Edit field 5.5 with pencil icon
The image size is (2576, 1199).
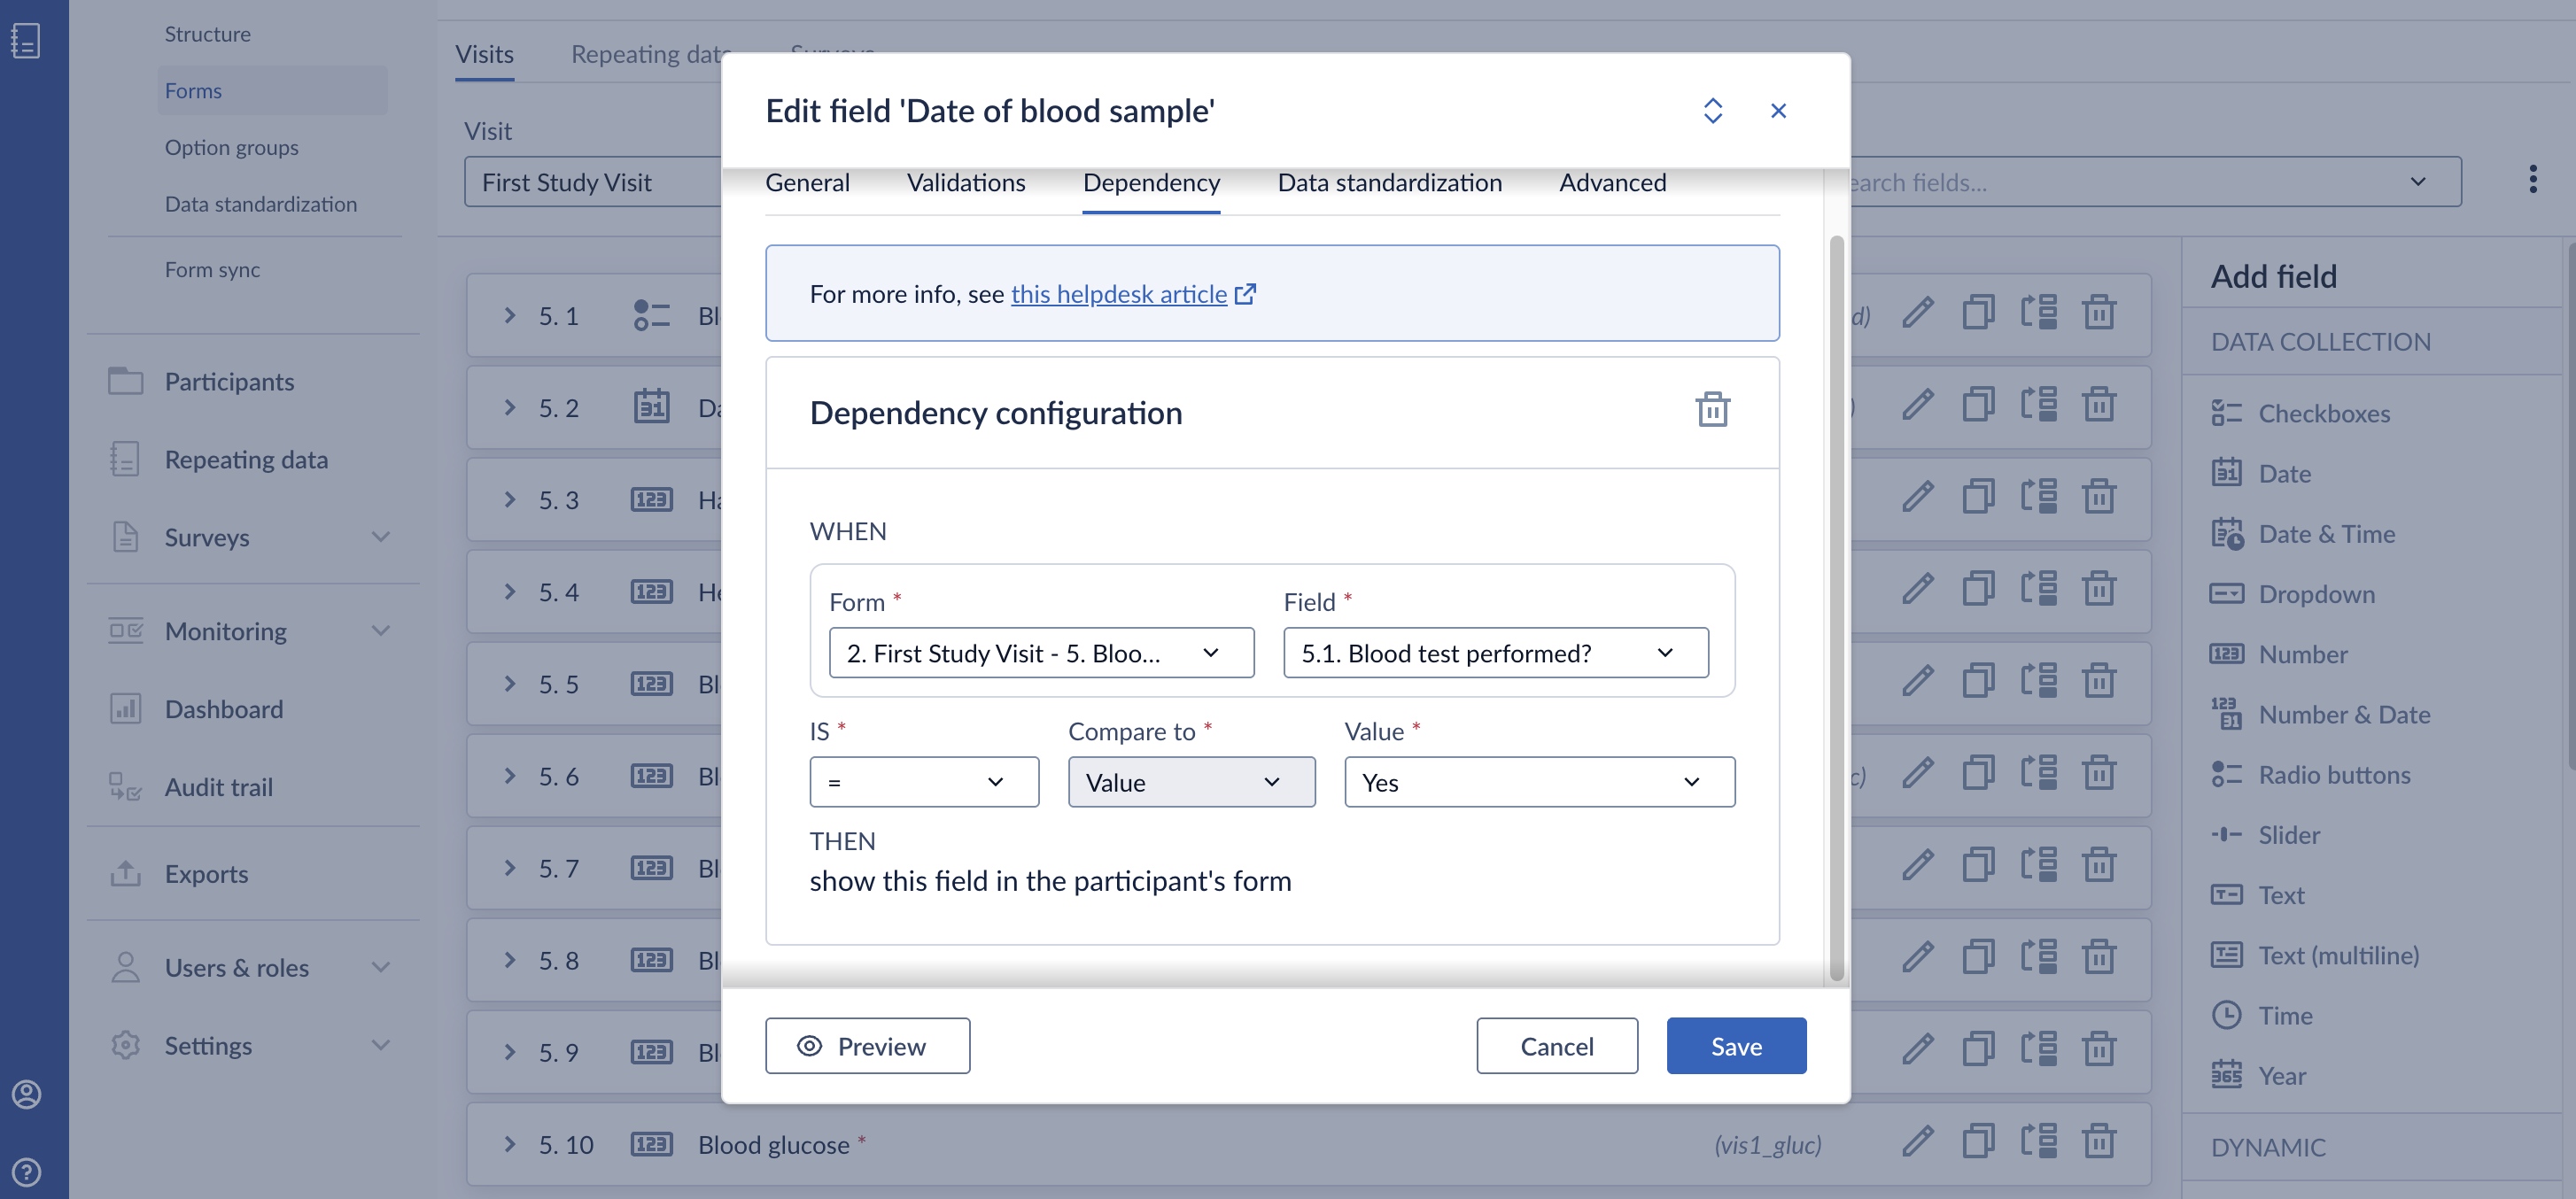pyautogui.click(x=1917, y=681)
